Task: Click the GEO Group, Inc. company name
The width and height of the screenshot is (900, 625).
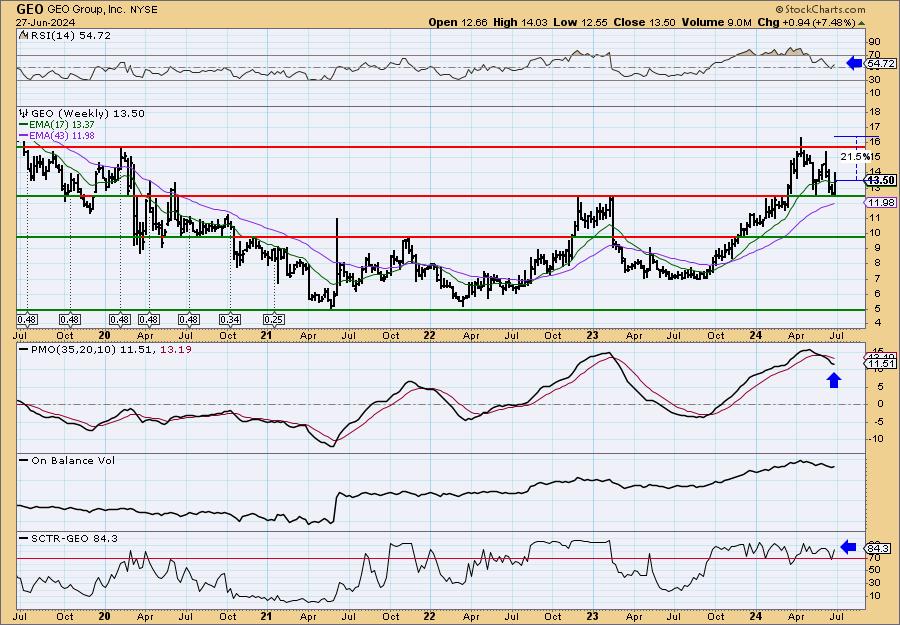Action: click(x=87, y=10)
